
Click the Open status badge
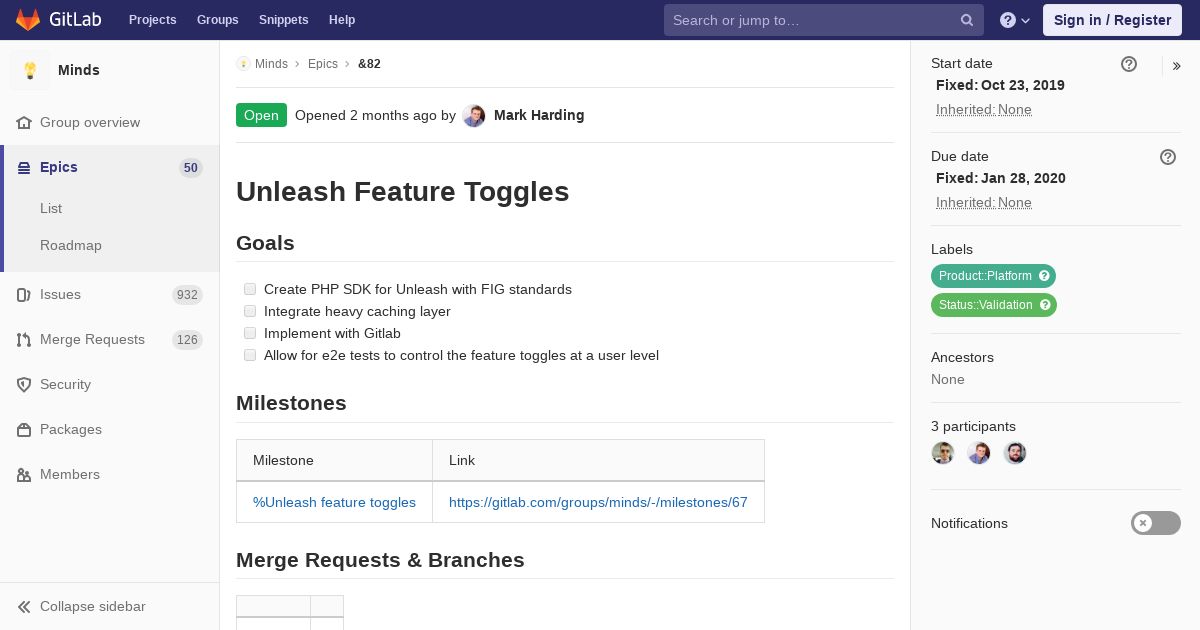pyautogui.click(x=261, y=115)
